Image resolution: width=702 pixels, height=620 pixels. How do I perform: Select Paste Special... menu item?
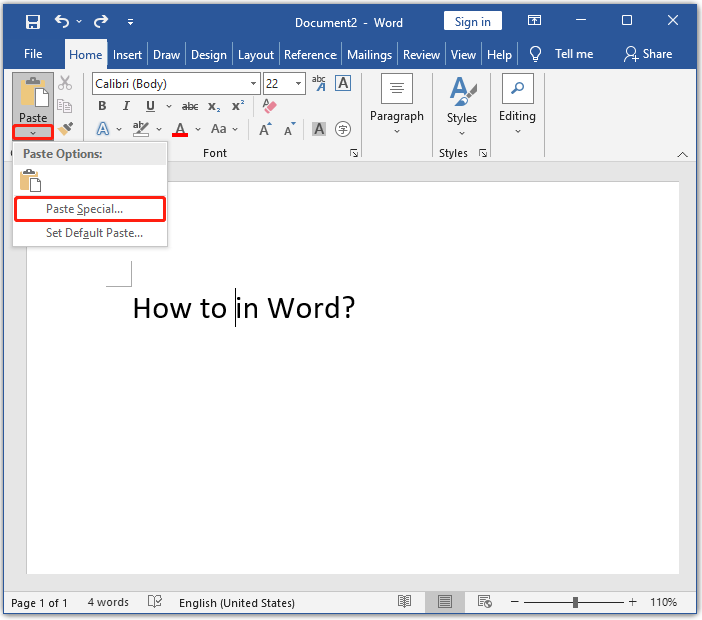click(90, 209)
